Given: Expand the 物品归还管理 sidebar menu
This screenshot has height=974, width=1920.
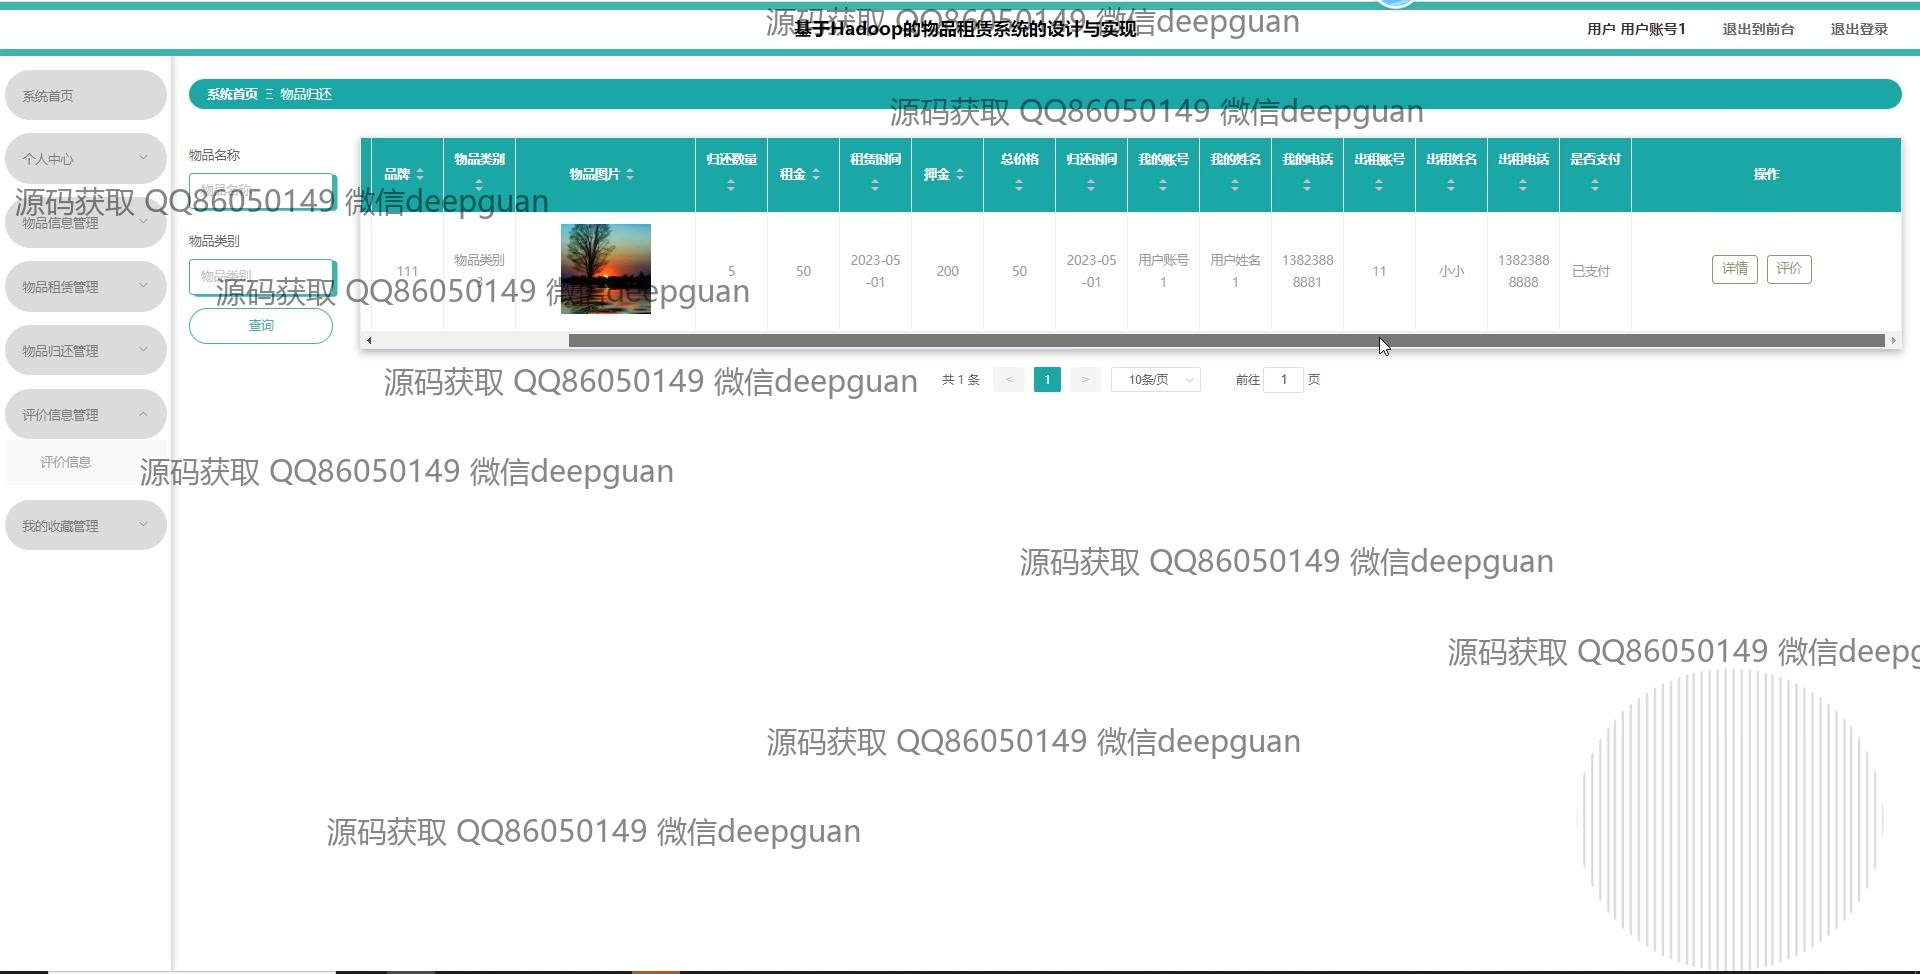Looking at the screenshot, I should click(86, 350).
